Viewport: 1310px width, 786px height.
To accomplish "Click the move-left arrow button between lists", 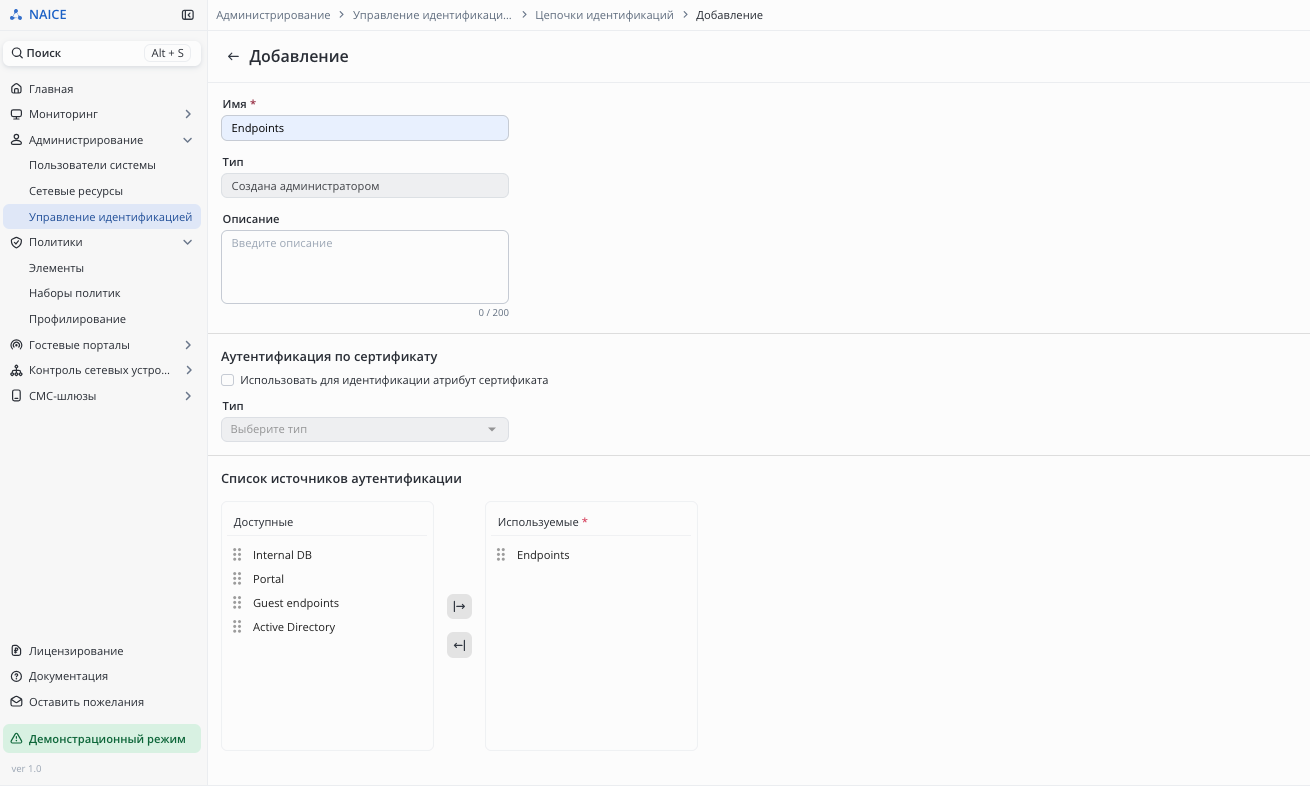I will (459, 645).
